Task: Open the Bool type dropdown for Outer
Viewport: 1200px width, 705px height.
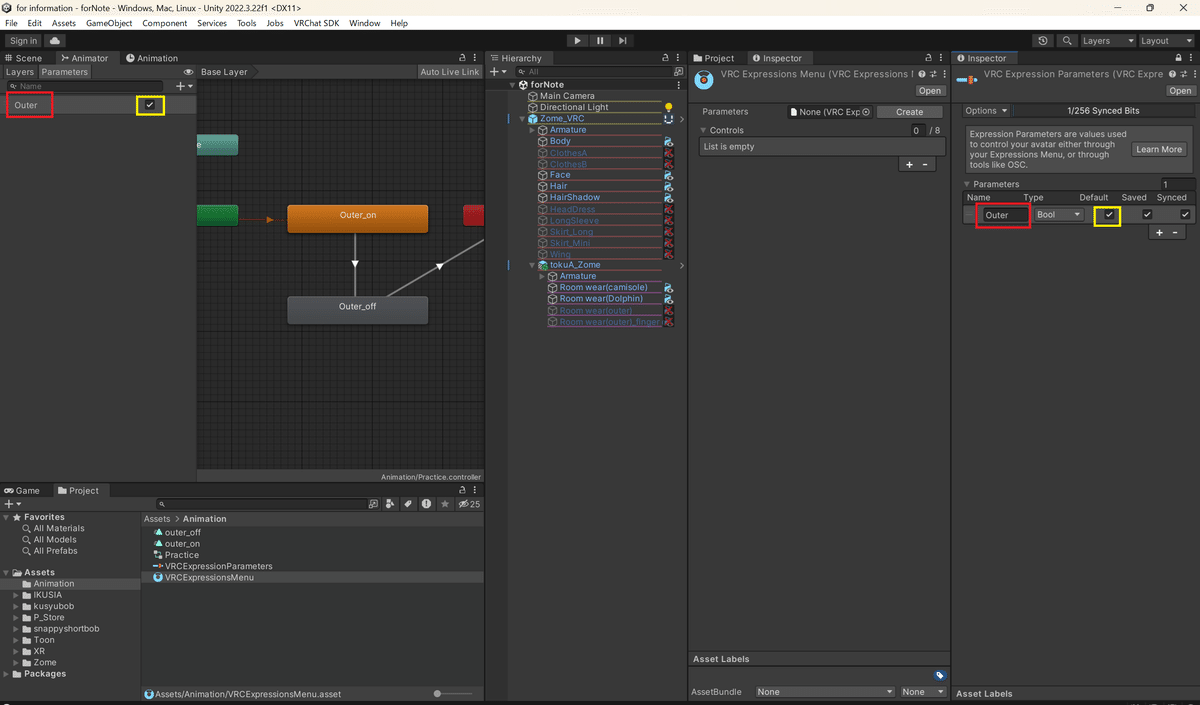Action: coord(1058,214)
